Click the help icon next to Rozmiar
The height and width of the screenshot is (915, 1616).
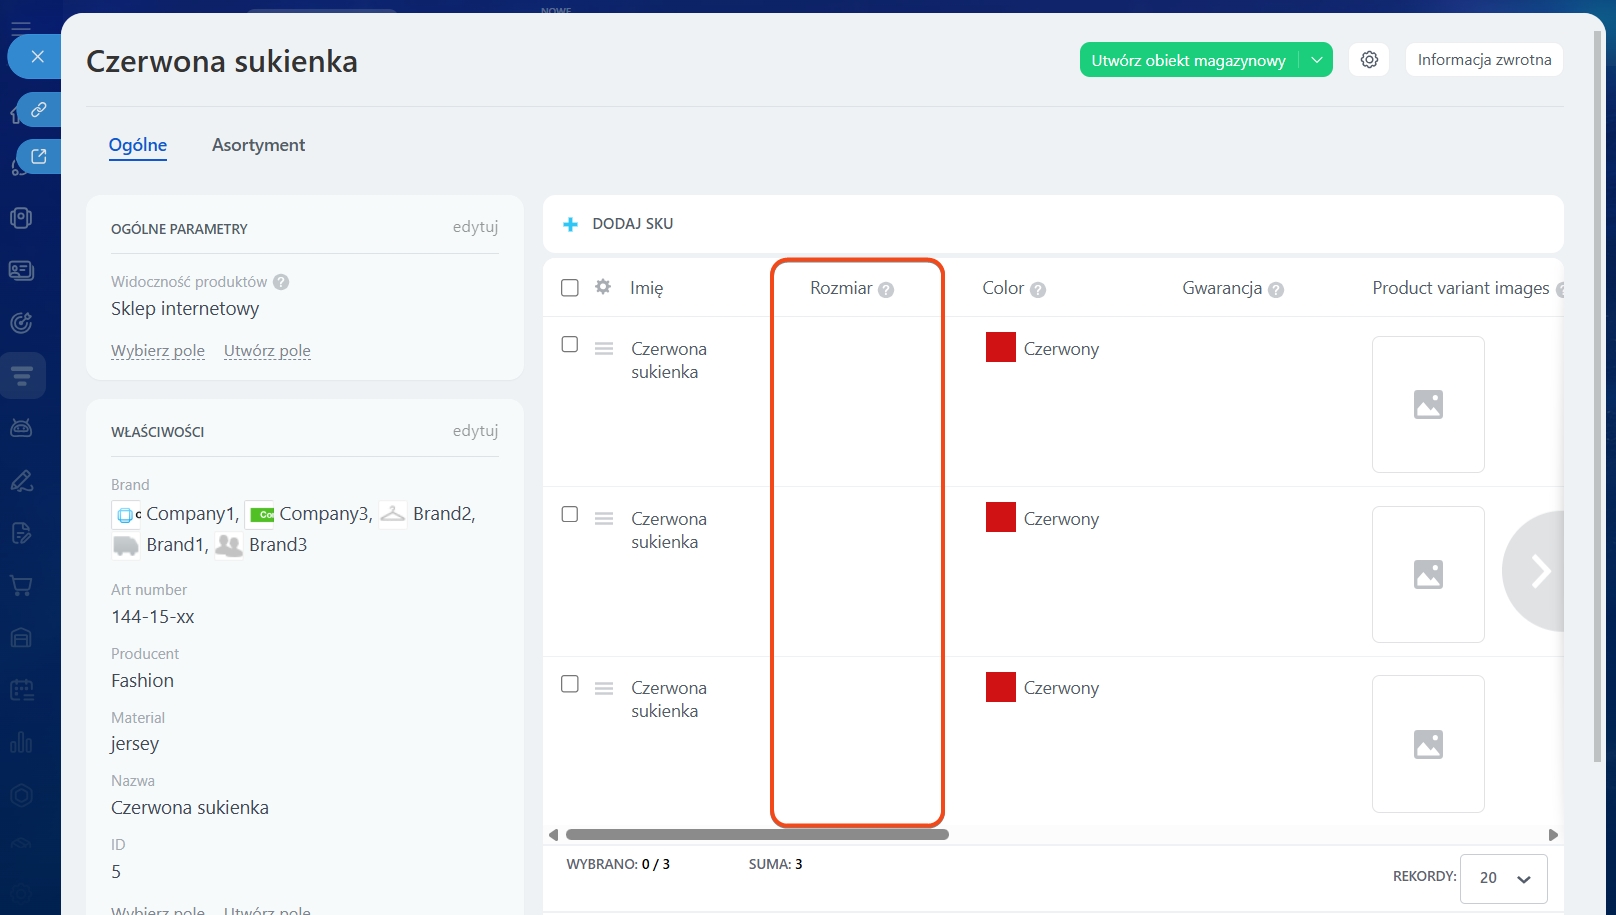click(x=886, y=290)
